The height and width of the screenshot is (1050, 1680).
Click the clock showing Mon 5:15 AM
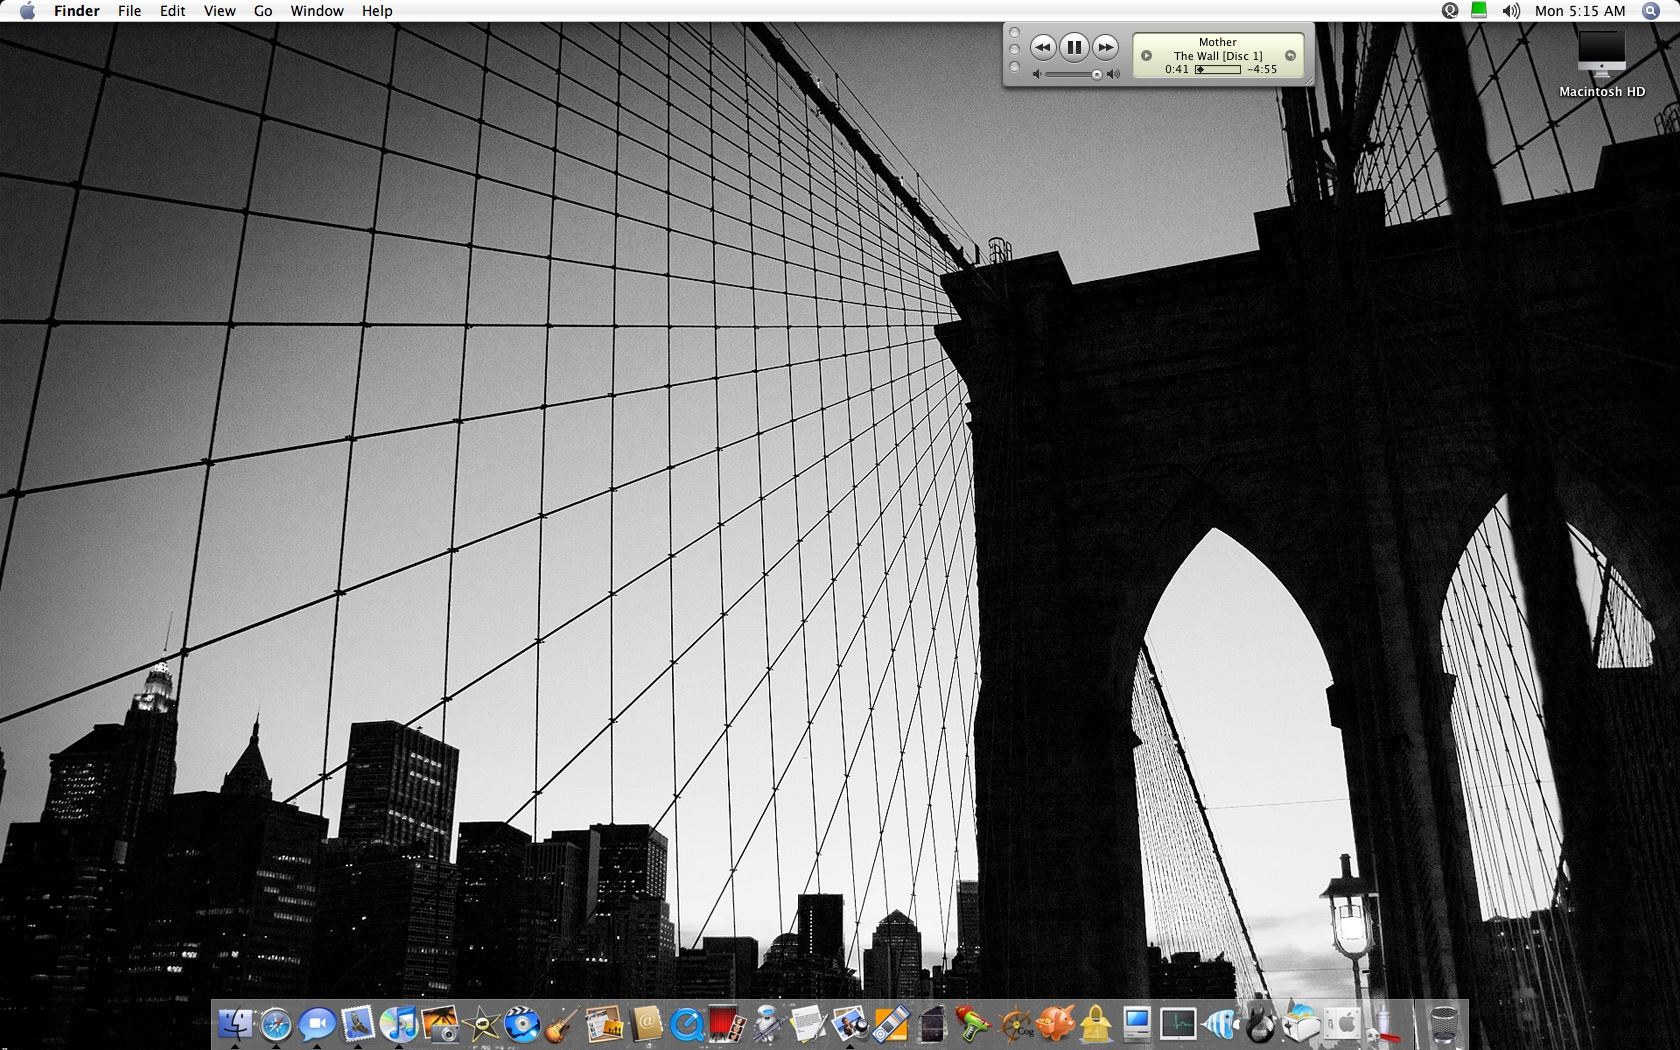(x=1580, y=11)
